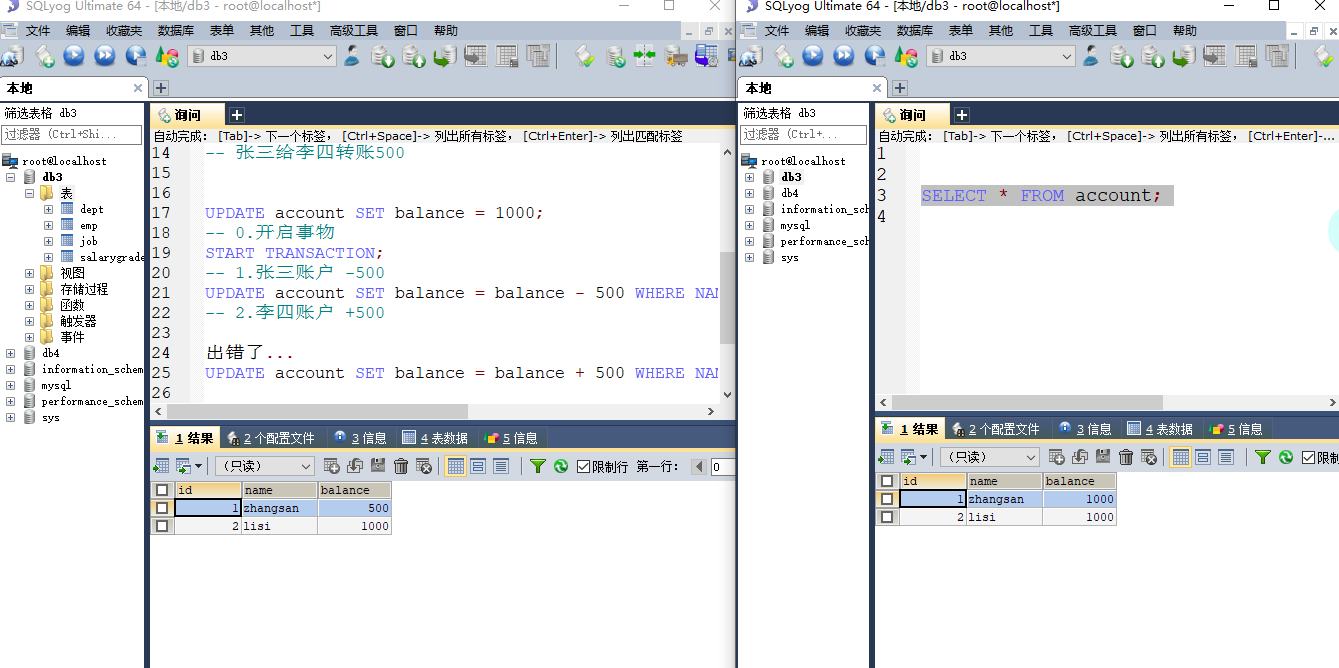Open the 文件 menu in left window
Screen dimensions: 1339x668
click(38, 31)
